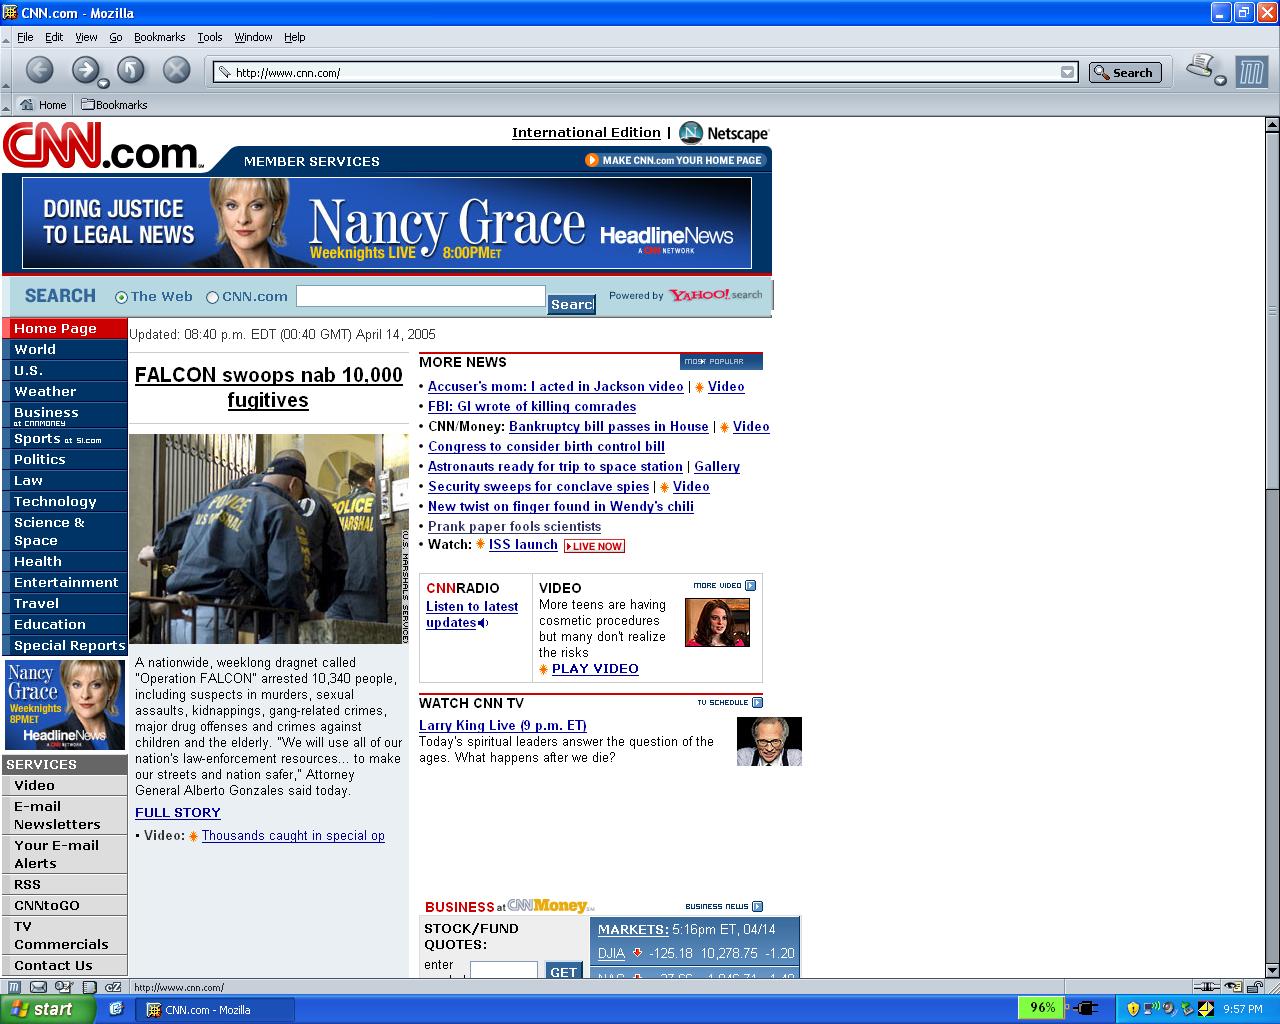Click the BUSINESS NEWS arrow icon
The height and width of the screenshot is (1024, 1280).
(x=757, y=906)
